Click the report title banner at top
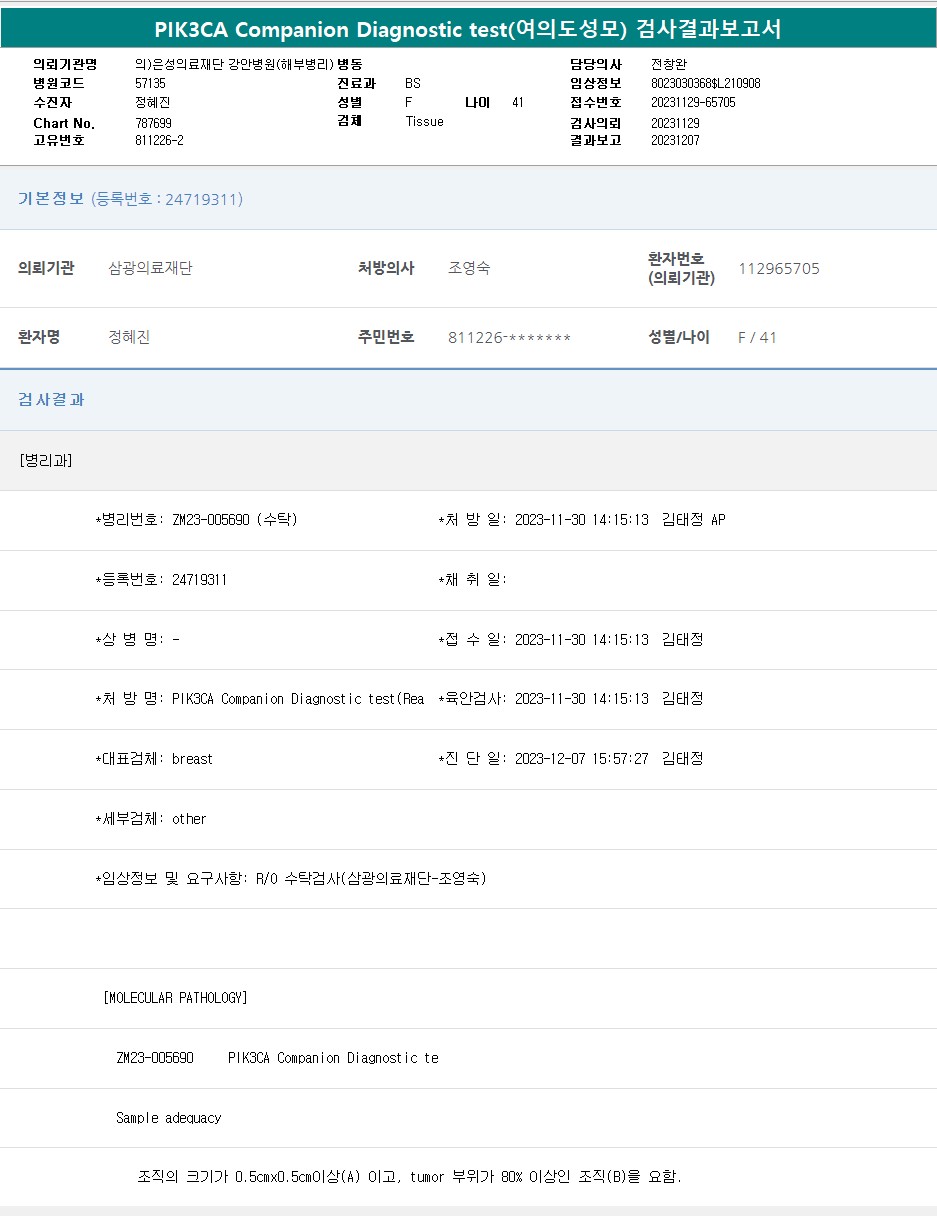The height and width of the screenshot is (1216, 937). pos(468,29)
